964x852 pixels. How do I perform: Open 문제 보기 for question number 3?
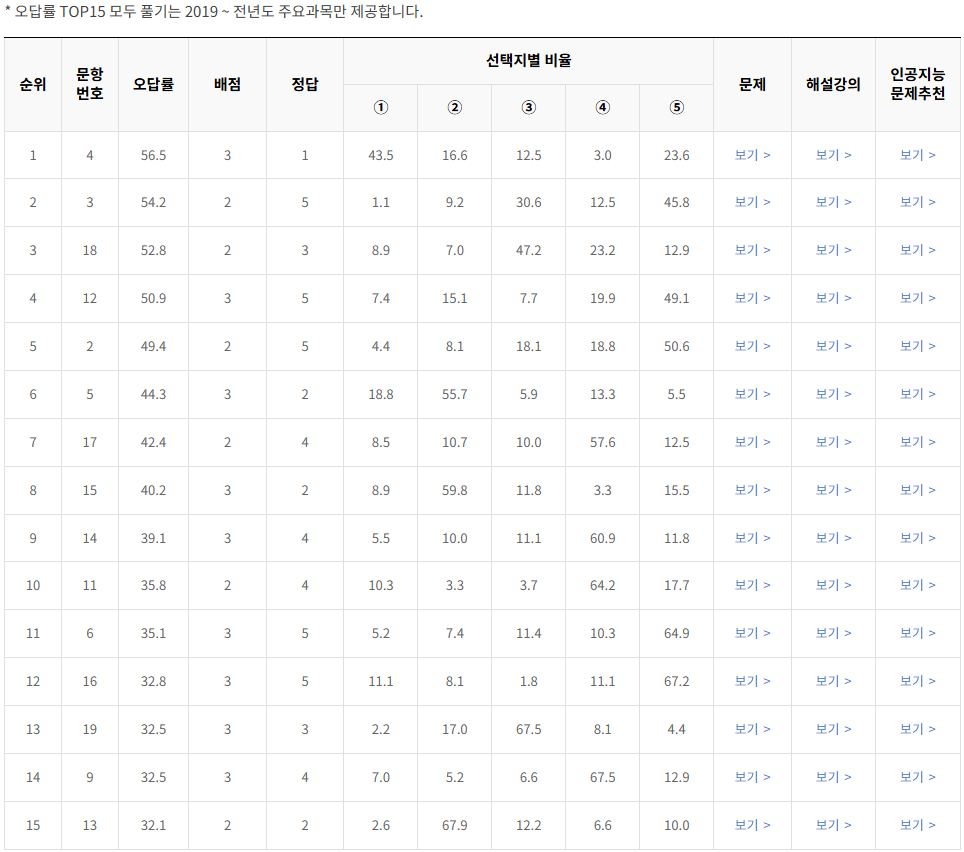[752, 203]
